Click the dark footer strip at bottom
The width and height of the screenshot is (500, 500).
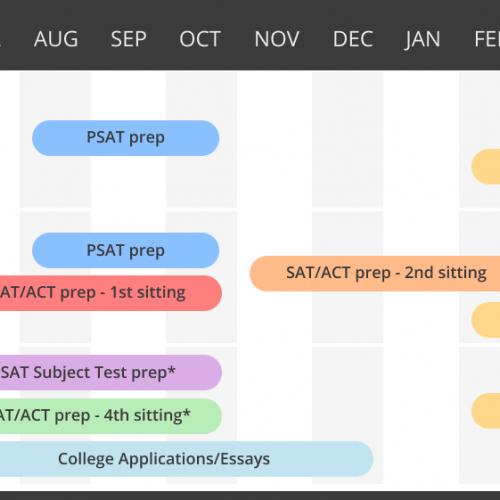pyautogui.click(x=250, y=495)
